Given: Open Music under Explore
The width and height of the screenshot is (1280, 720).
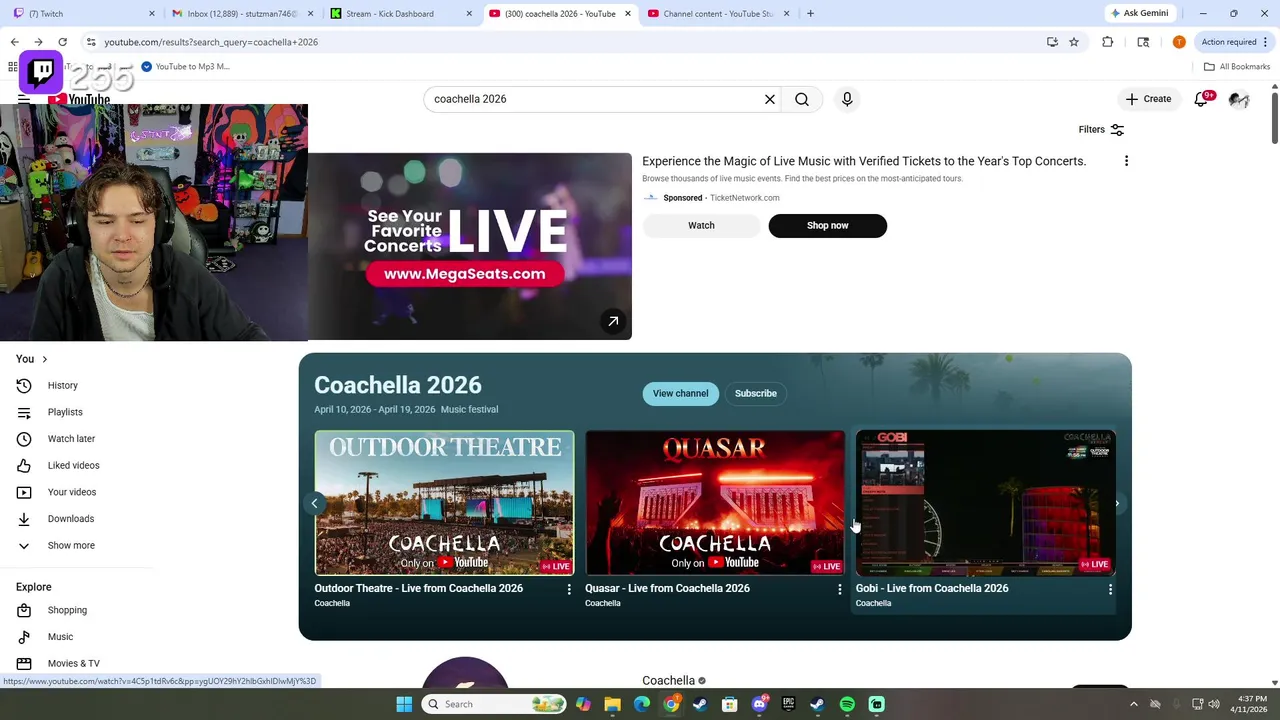Looking at the screenshot, I should coord(60,637).
